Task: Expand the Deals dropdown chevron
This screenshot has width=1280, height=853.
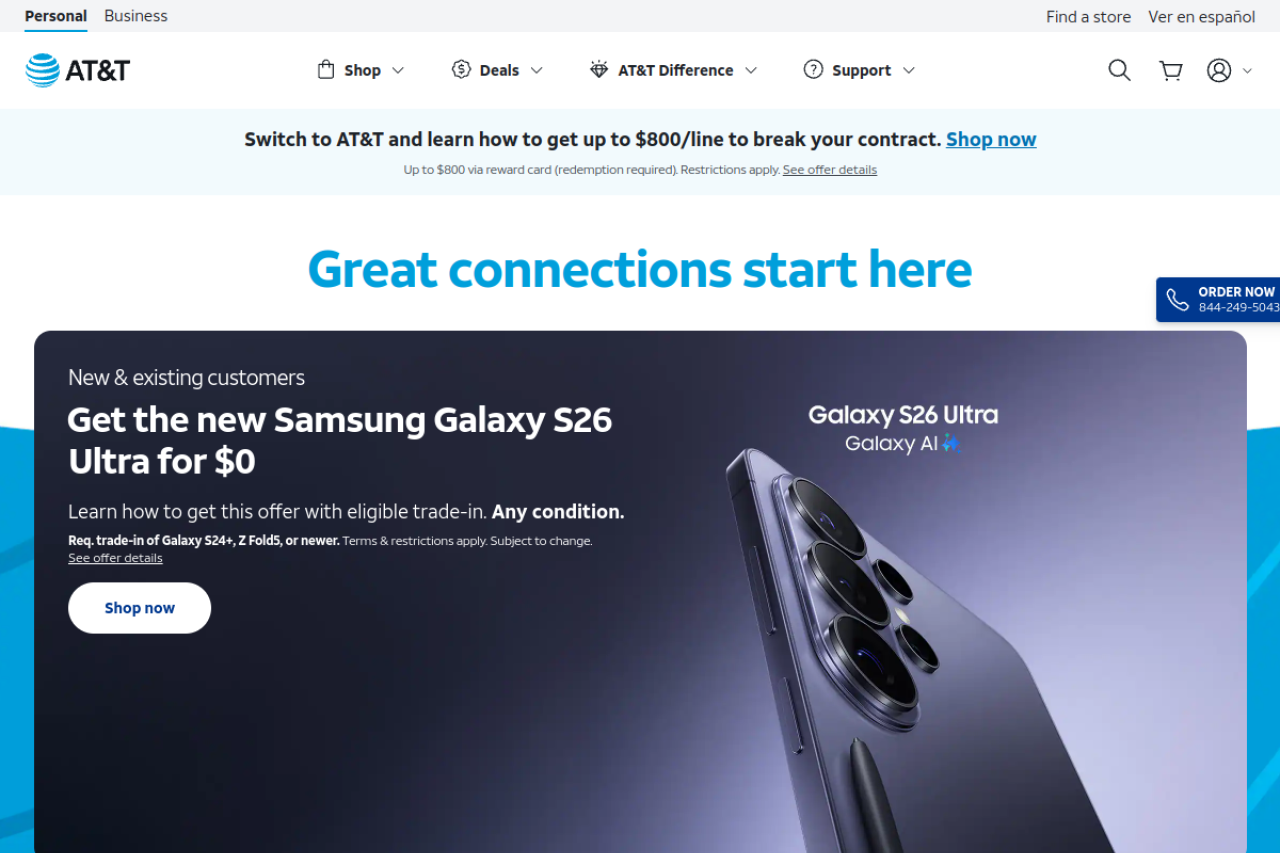Action: (x=536, y=70)
